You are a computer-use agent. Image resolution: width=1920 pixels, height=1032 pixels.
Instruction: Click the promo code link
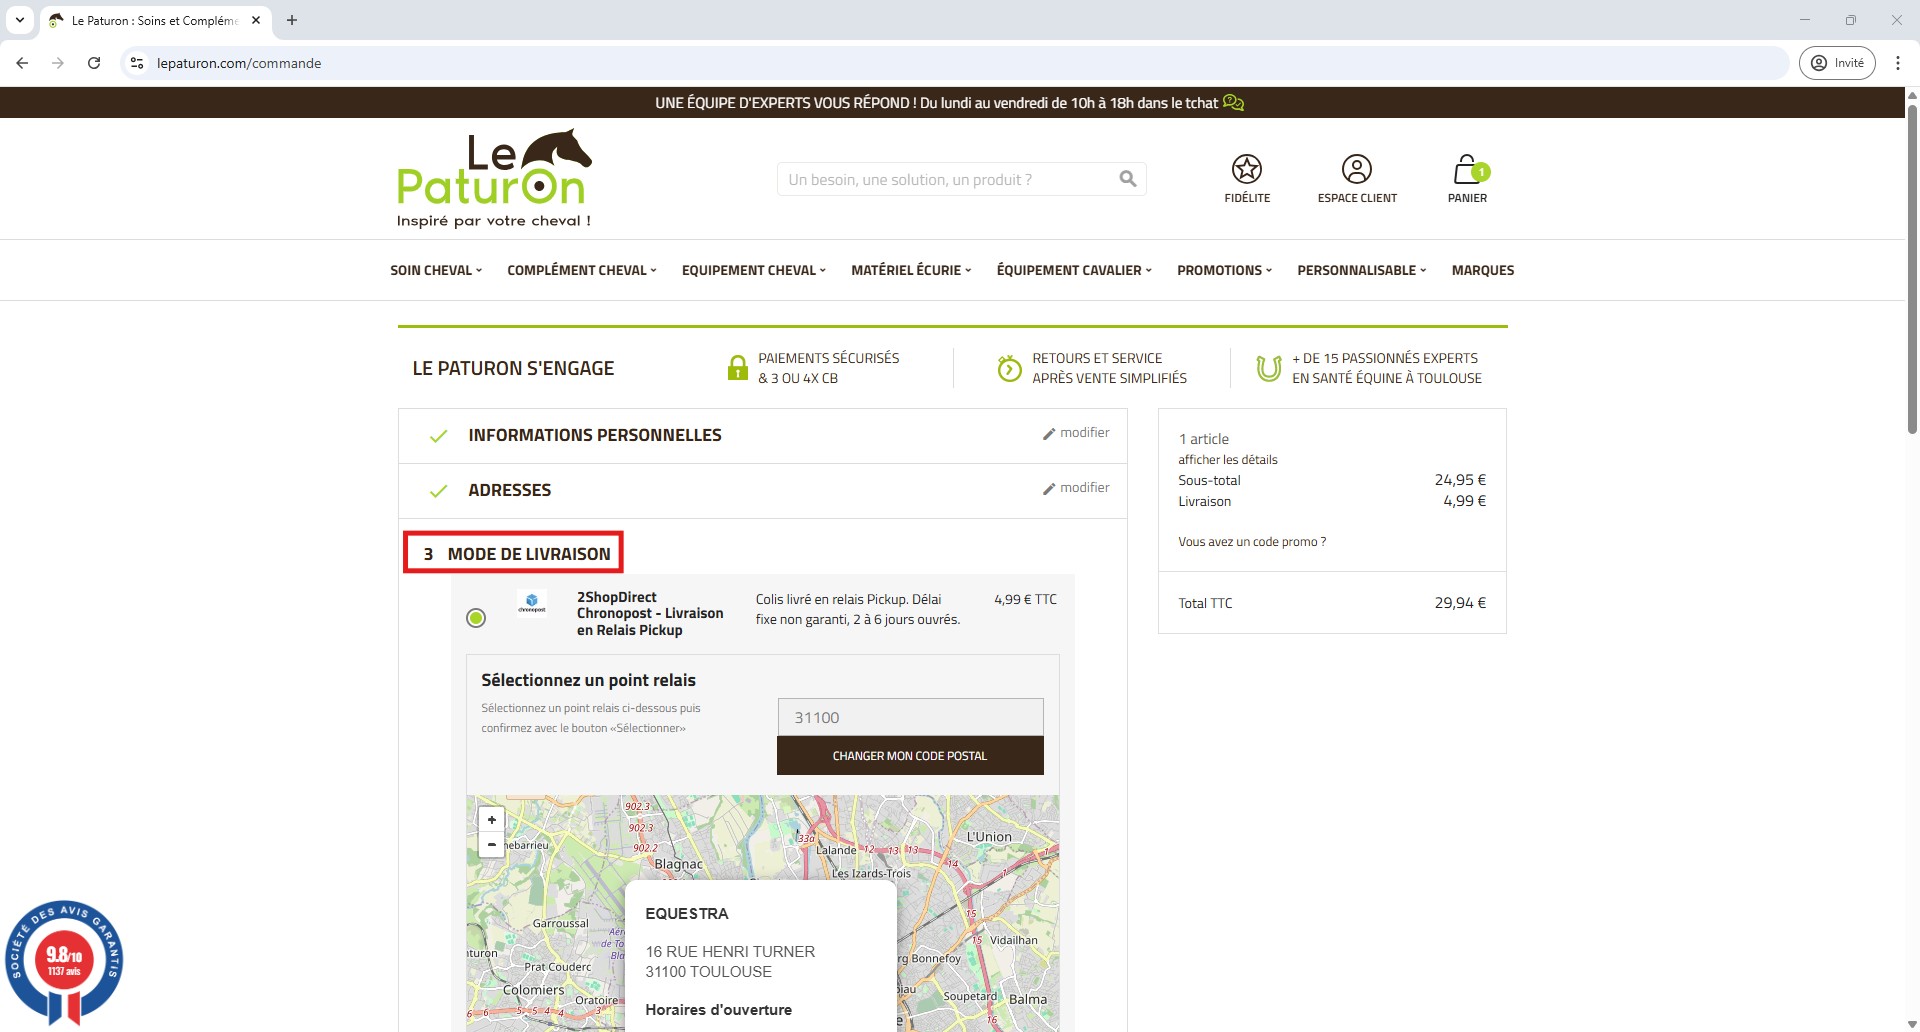point(1252,542)
